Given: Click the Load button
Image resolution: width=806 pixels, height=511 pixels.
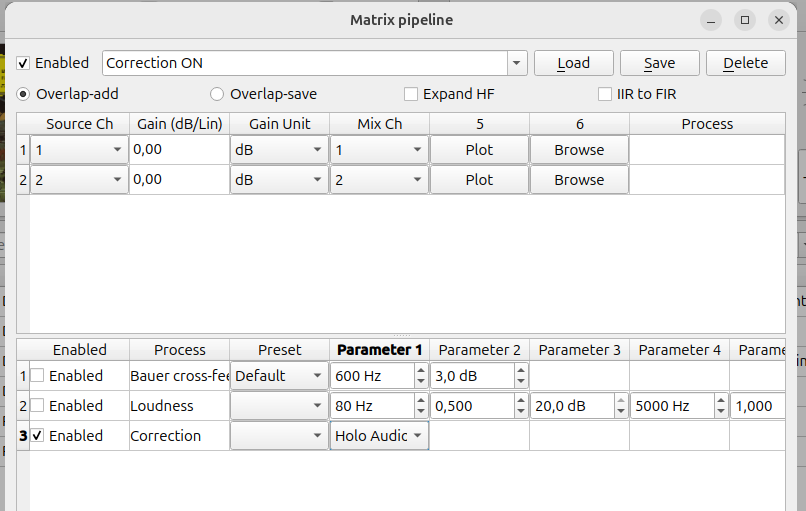Looking at the screenshot, I should tap(574, 63).
